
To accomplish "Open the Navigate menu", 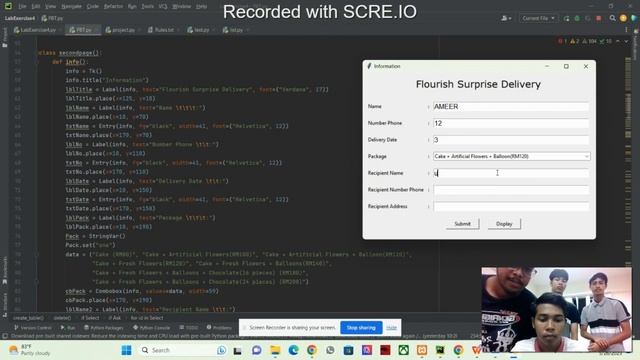I will 71,6.
